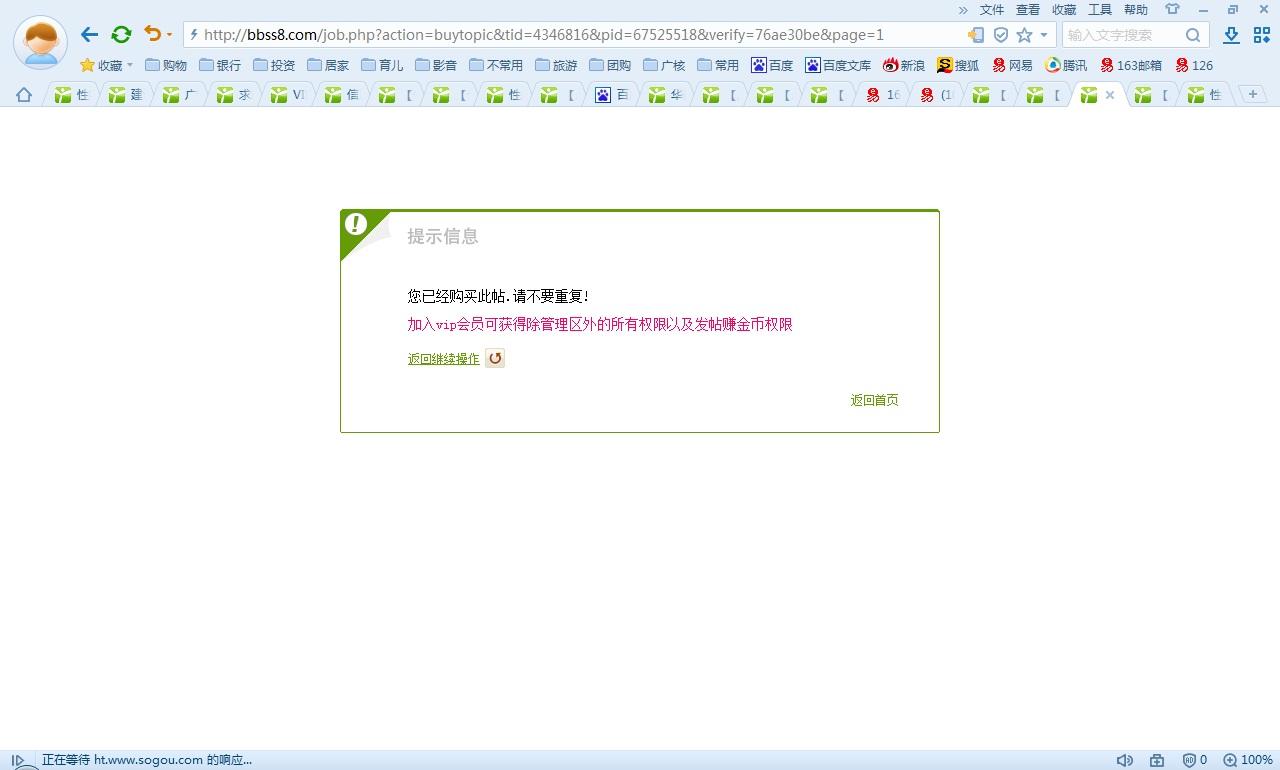Open the 126 bookmark
Viewport: 1280px width, 770px height.
click(1194, 65)
